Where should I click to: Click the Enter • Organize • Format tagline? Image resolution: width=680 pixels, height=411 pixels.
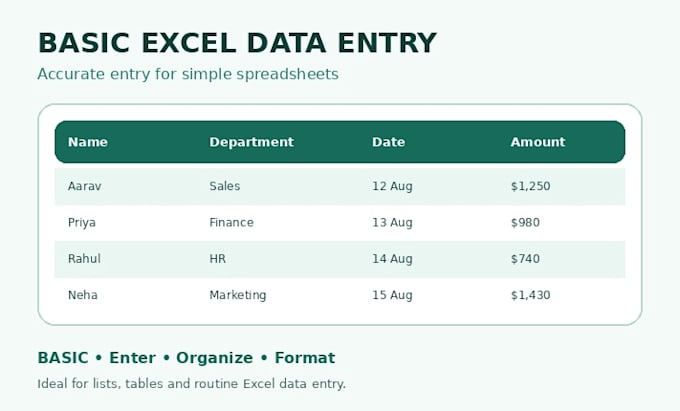coord(222,358)
